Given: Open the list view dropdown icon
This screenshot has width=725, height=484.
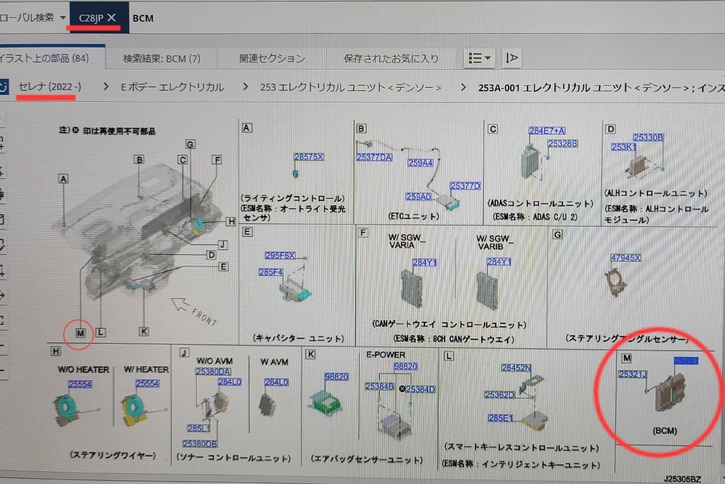Looking at the screenshot, I should point(479,58).
